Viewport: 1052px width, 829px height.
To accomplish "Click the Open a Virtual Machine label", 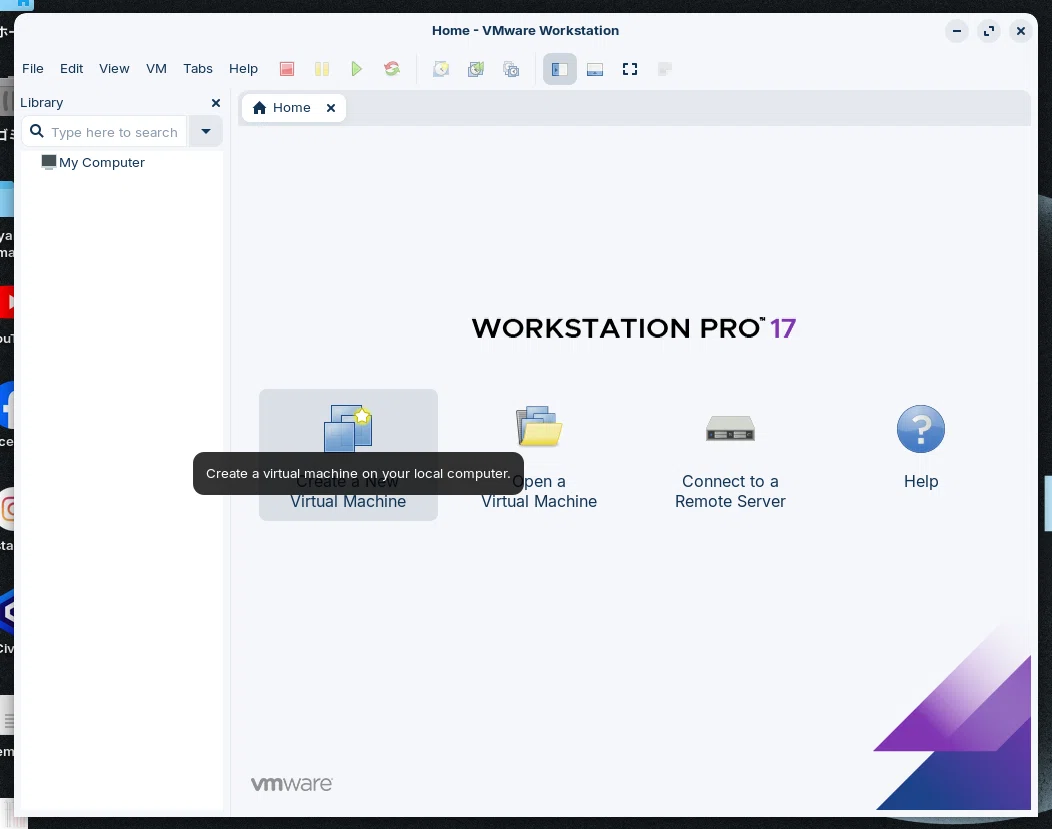I will coord(539,492).
